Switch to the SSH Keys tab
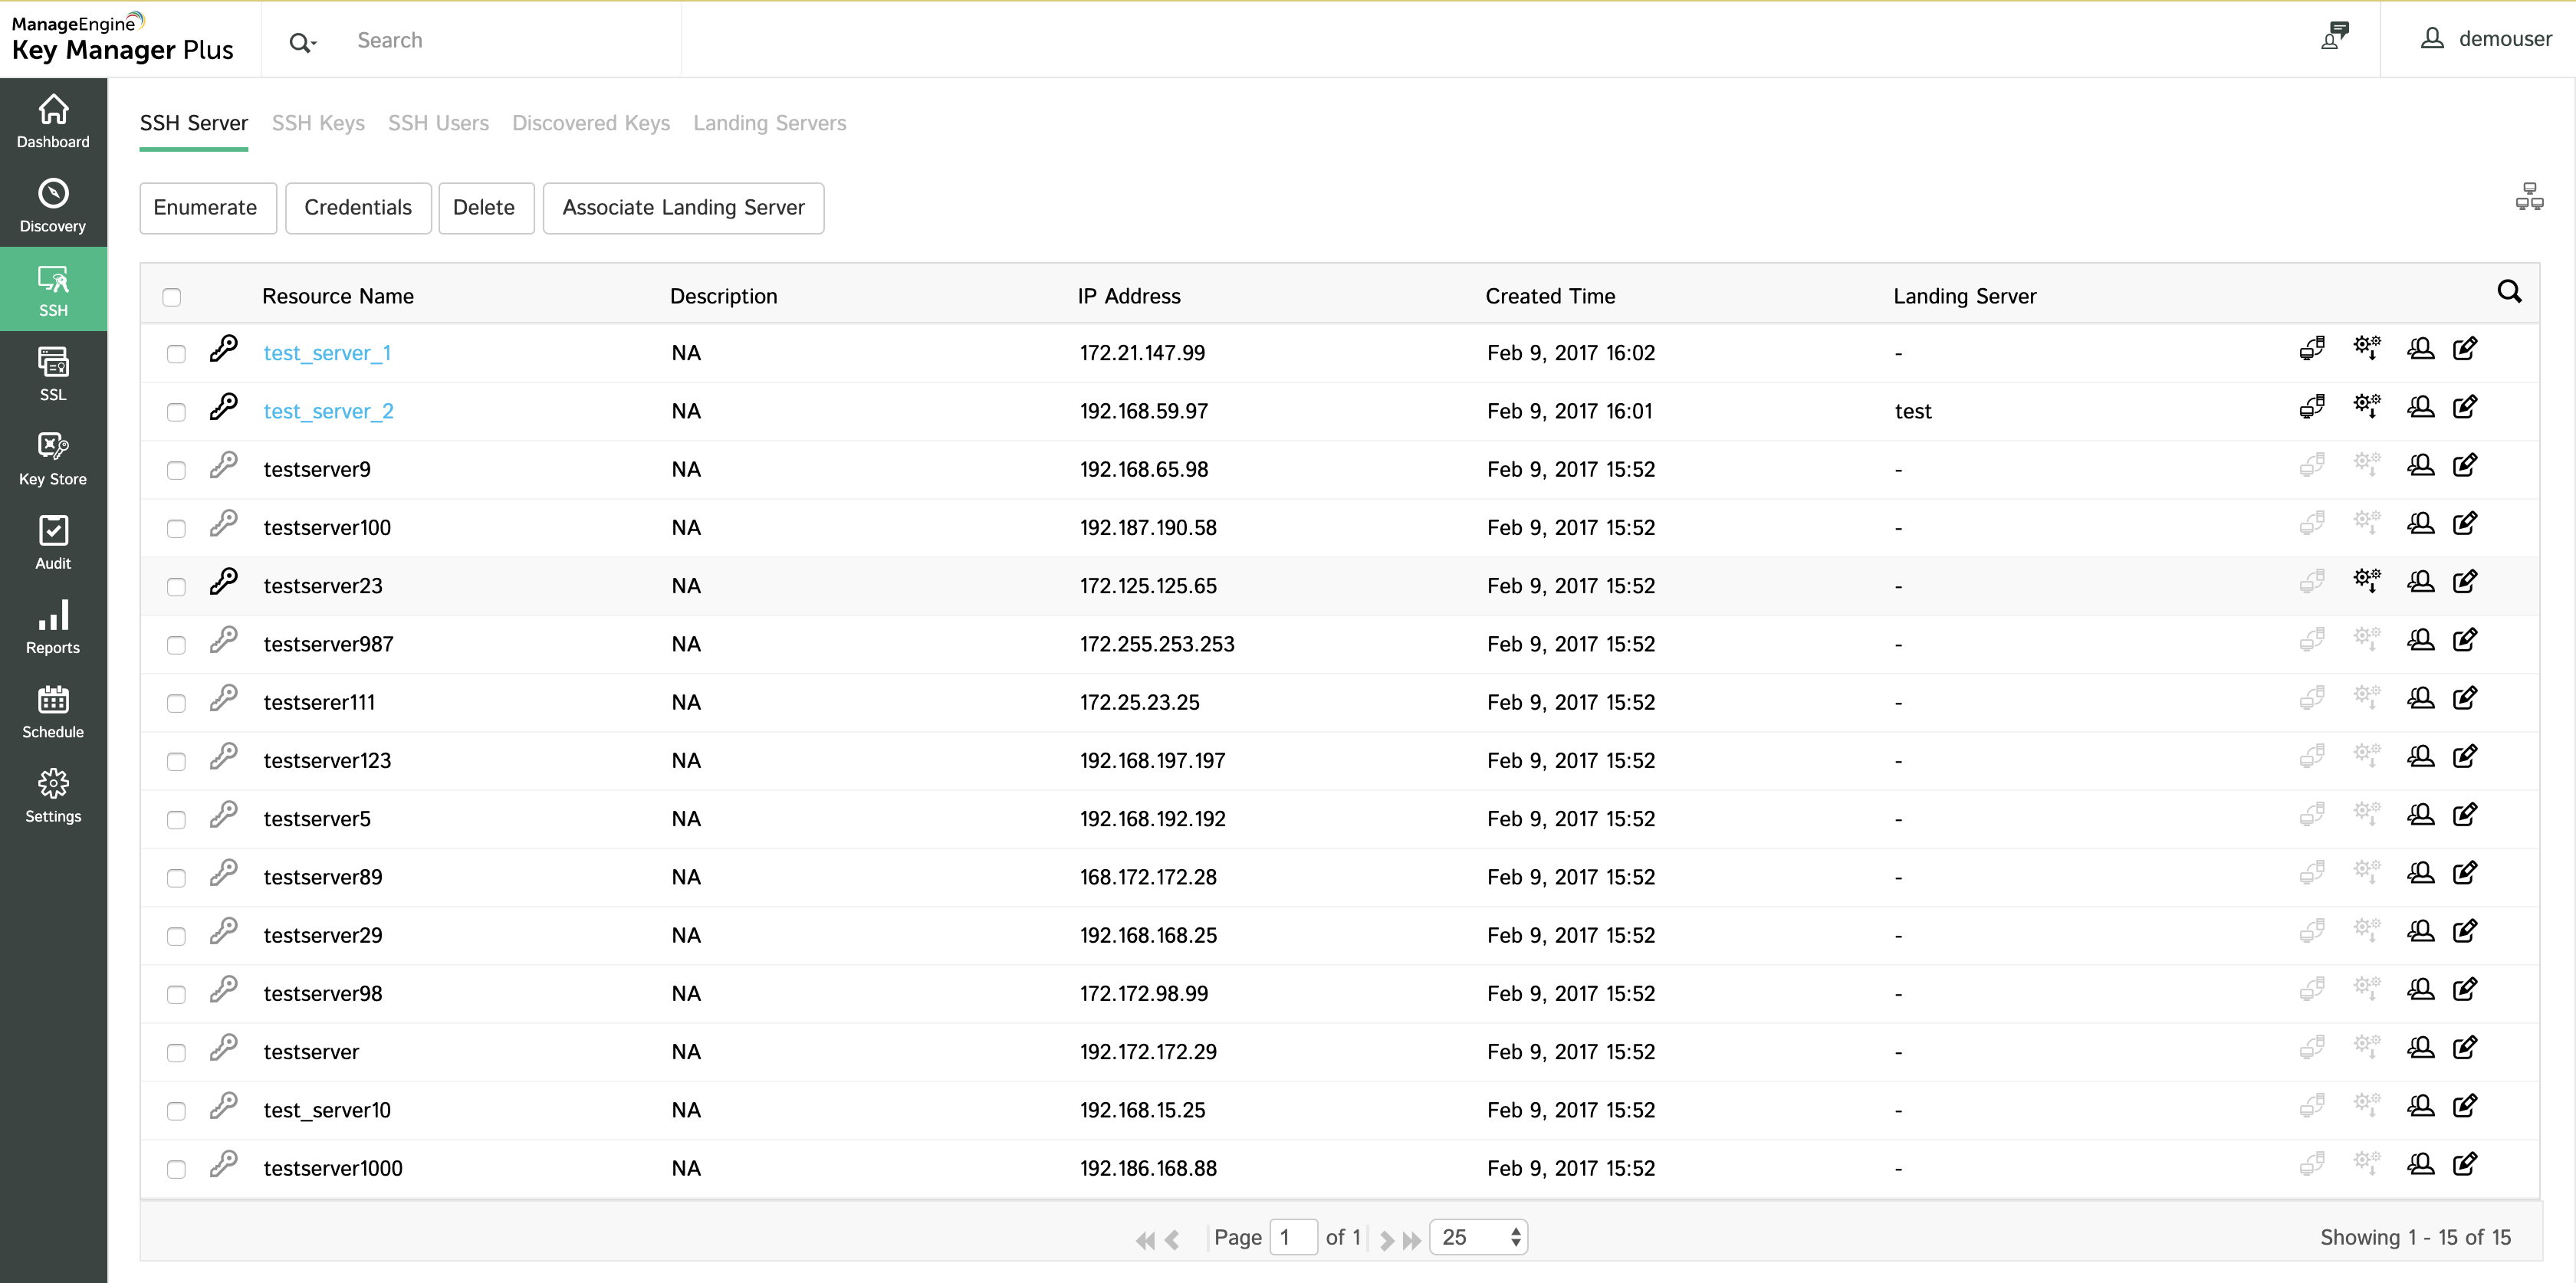The image size is (2576, 1283). pos(318,123)
